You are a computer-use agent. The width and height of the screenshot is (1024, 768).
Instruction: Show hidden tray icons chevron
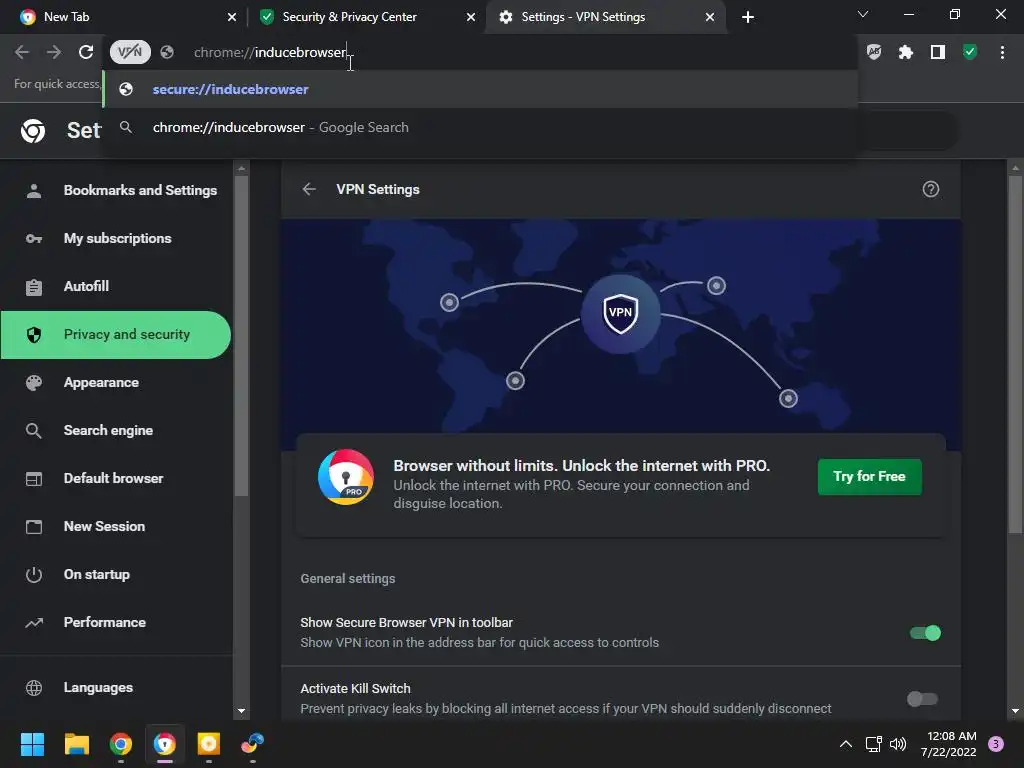click(x=845, y=744)
